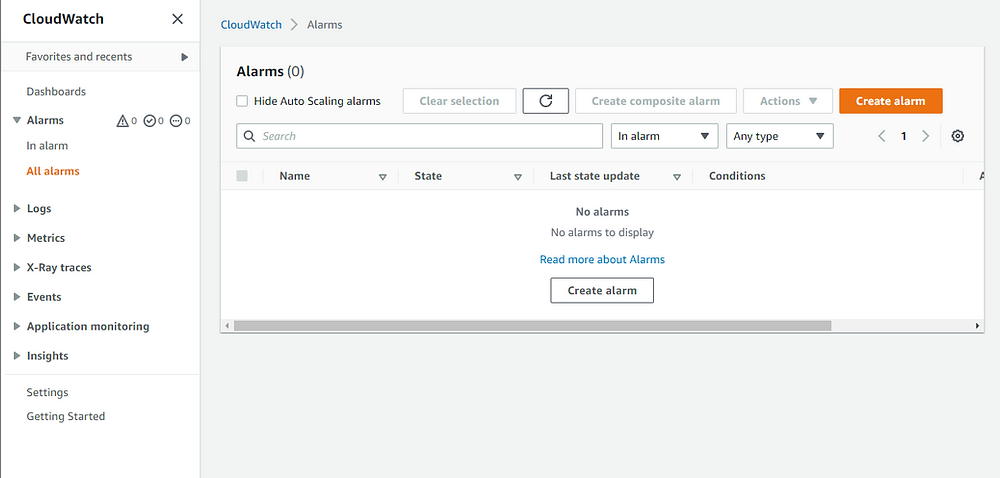Sort by Last state update arrow
The height and width of the screenshot is (478, 1000).
[x=677, y=177]
